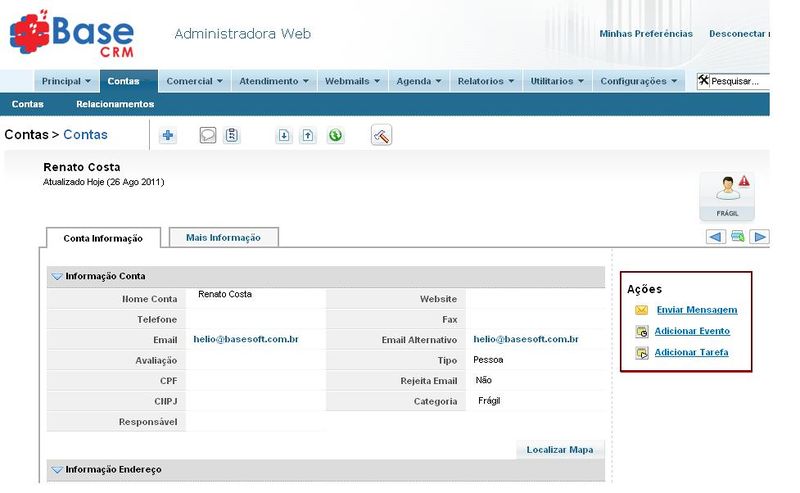The height and width of the screenshot is (493, 800).
Task: Click the calendar icon beside Adicionar Evento
Action: [x=642, y=332]
